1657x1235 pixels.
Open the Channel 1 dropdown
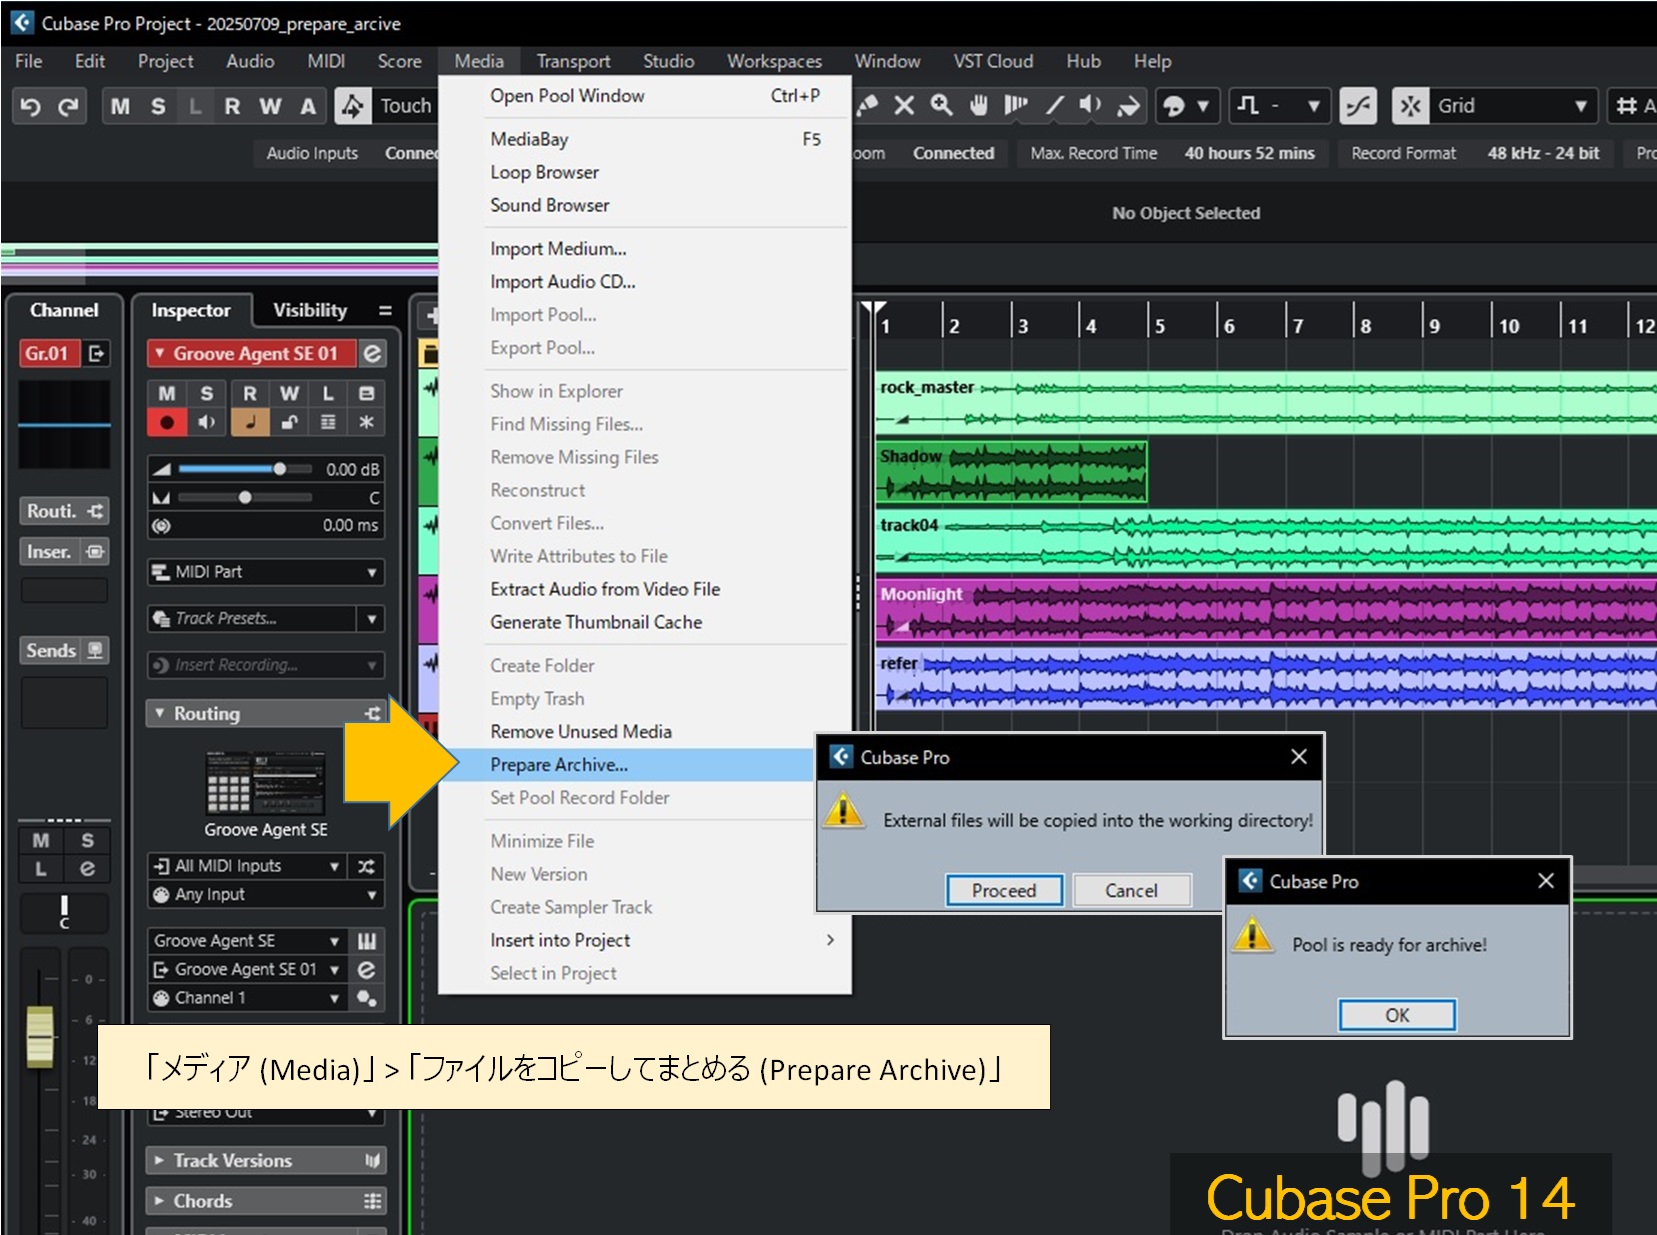click(248, 998)
